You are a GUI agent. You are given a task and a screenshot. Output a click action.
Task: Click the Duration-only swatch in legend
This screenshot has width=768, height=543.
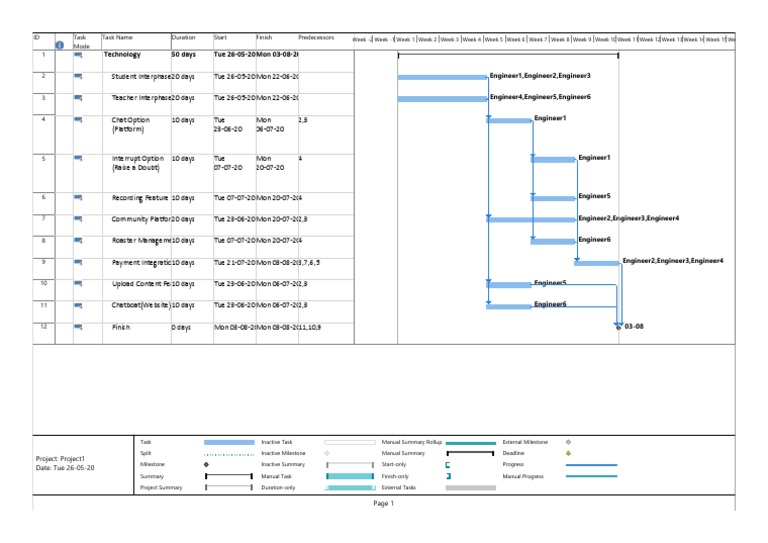tap(350, 488)
